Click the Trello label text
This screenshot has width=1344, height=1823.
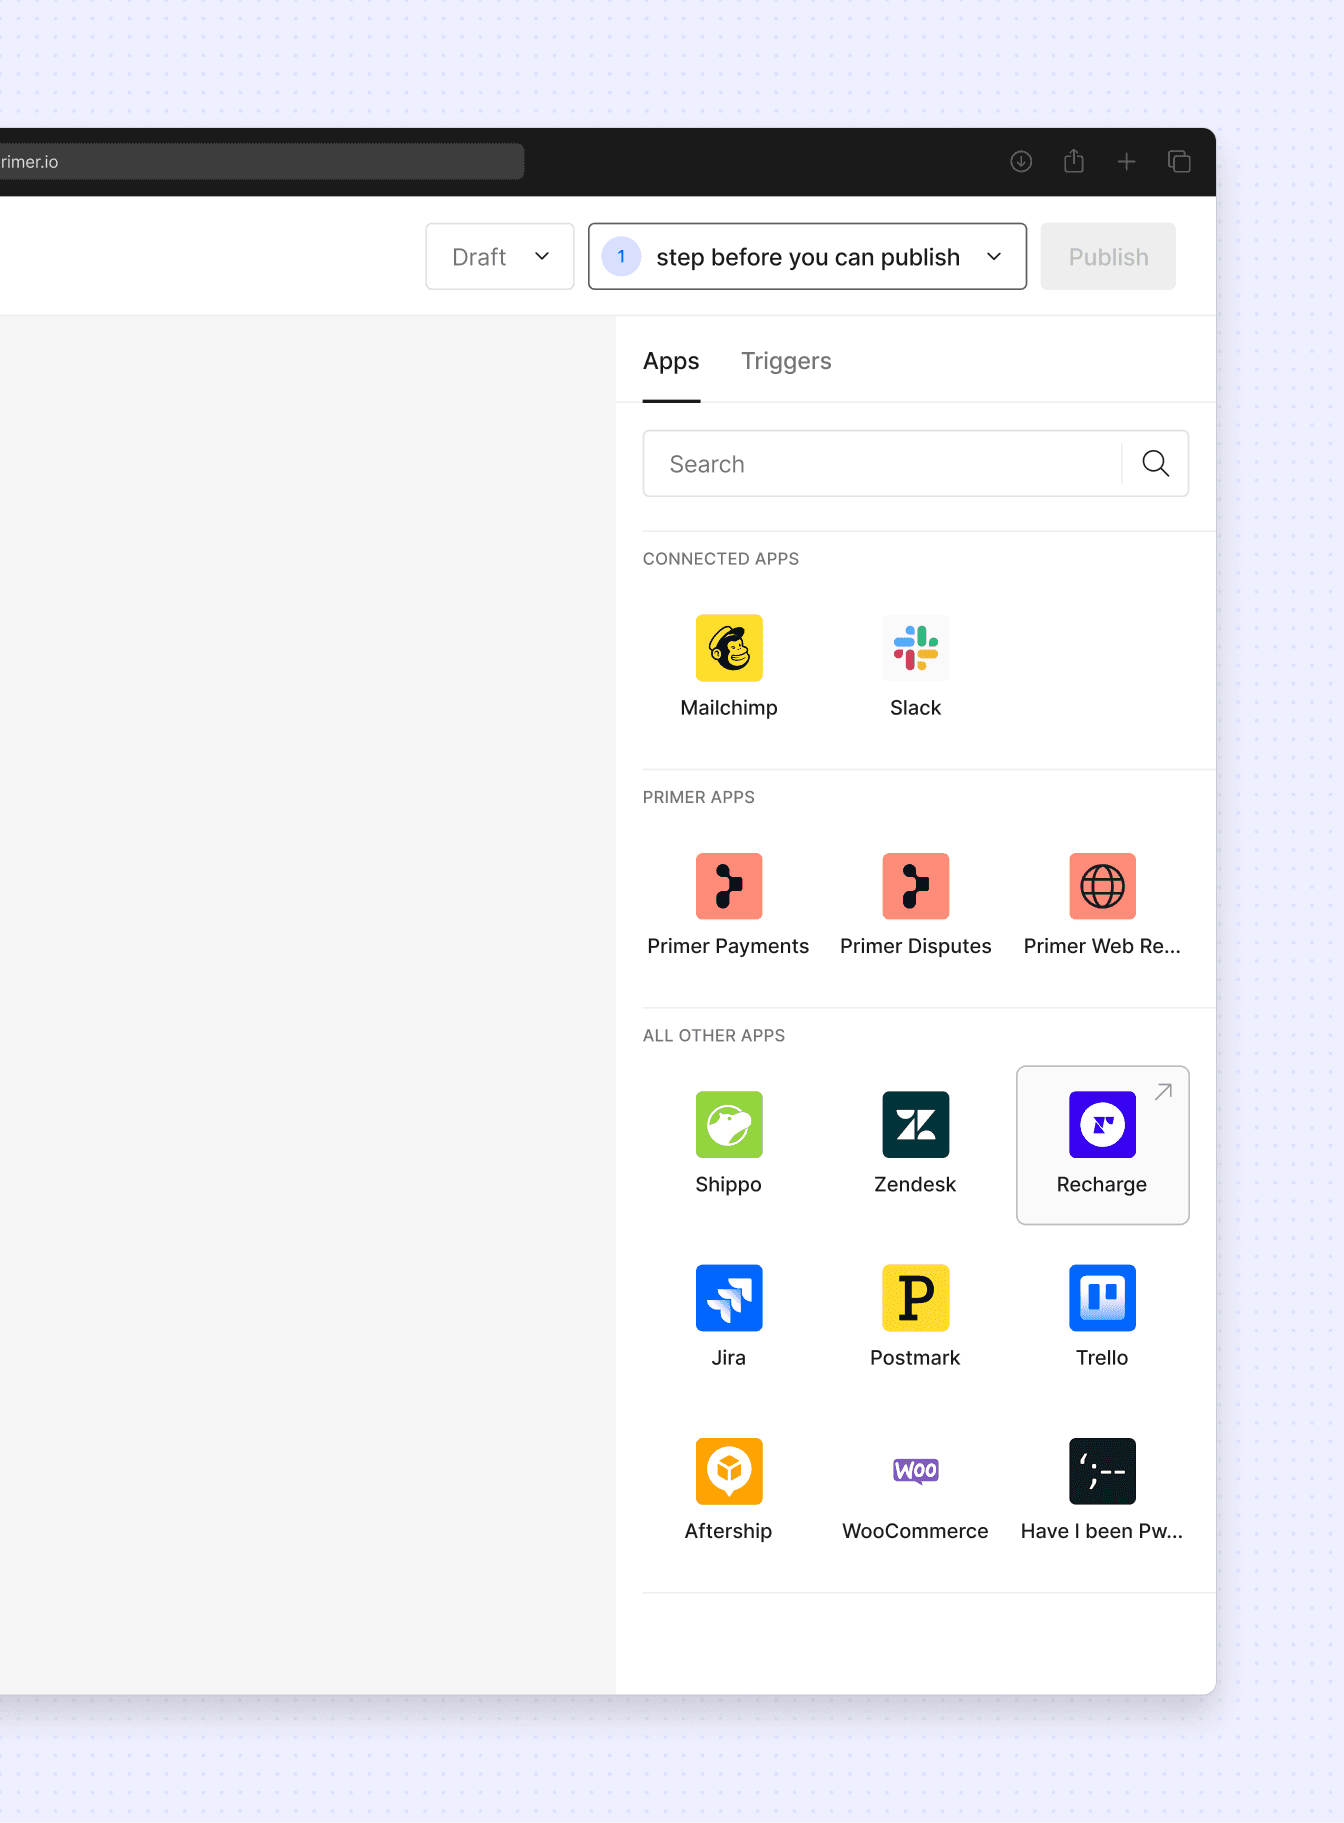pyautogui.click(x=1102, y=1358)
